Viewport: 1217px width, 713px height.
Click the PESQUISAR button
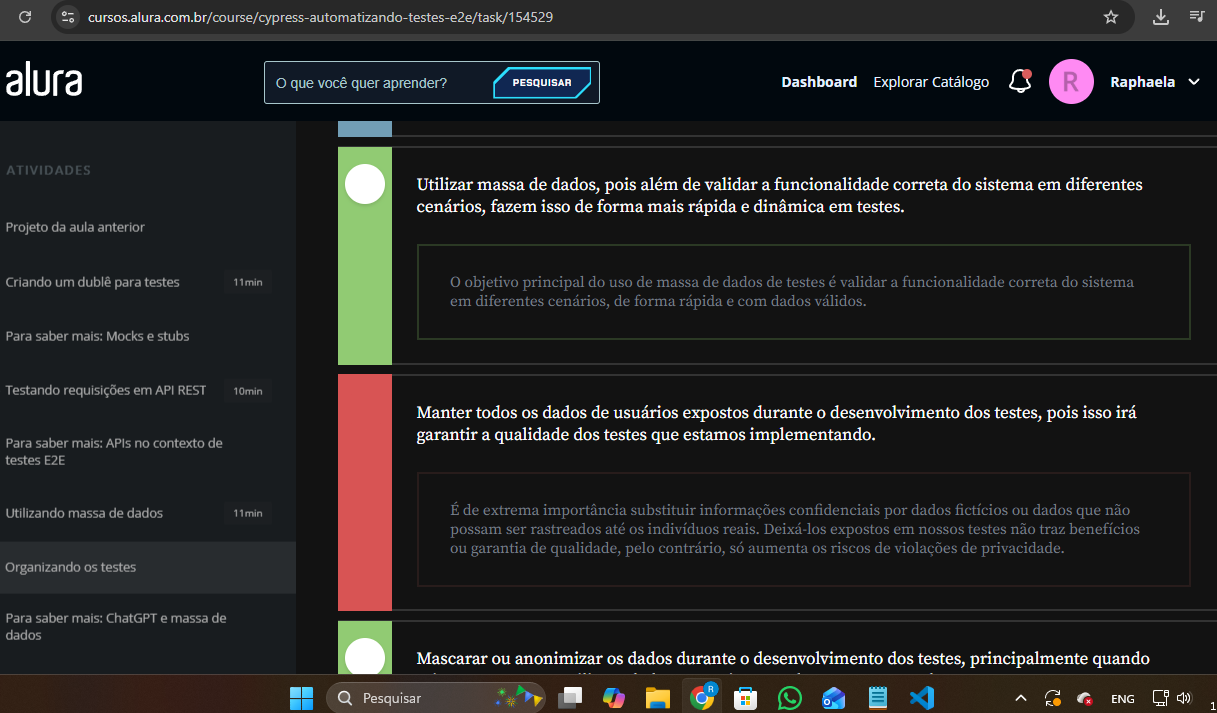pos(542,83)
